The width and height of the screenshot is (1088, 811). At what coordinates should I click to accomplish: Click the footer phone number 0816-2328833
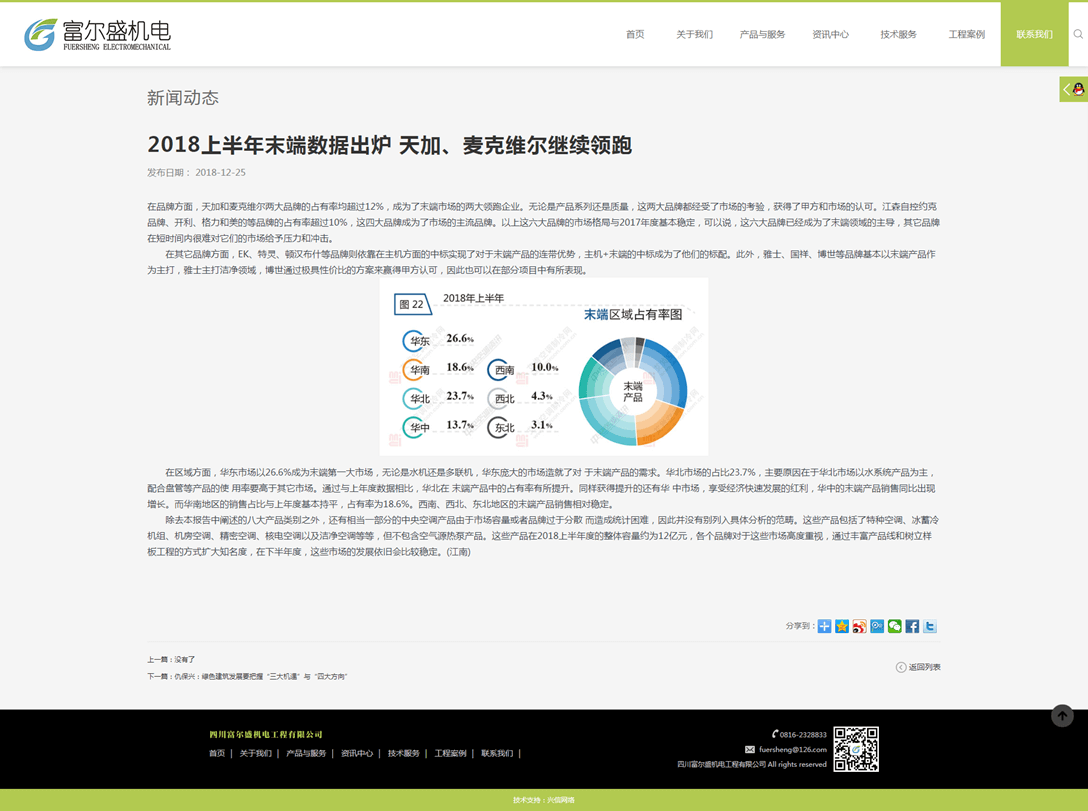(x=804, y=734)
